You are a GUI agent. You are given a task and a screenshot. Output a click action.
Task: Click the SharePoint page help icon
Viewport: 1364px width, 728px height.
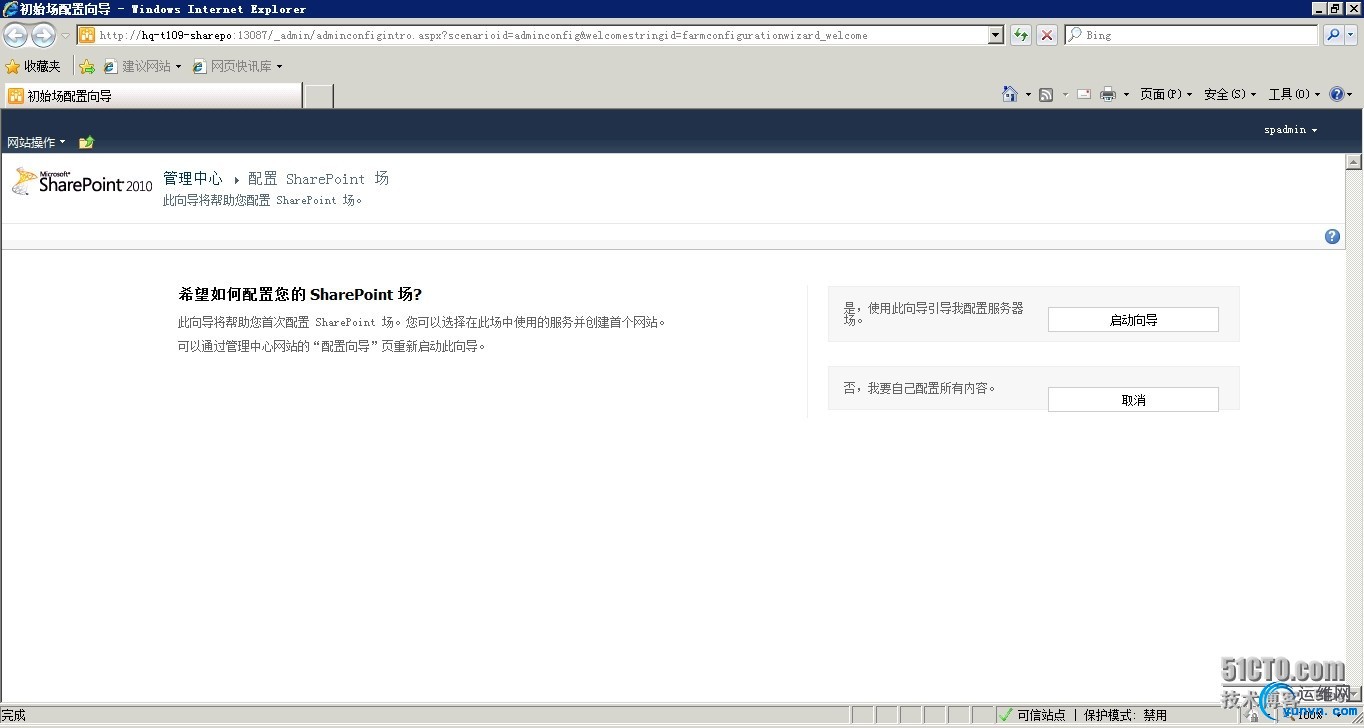click(x=1332, y=236)
